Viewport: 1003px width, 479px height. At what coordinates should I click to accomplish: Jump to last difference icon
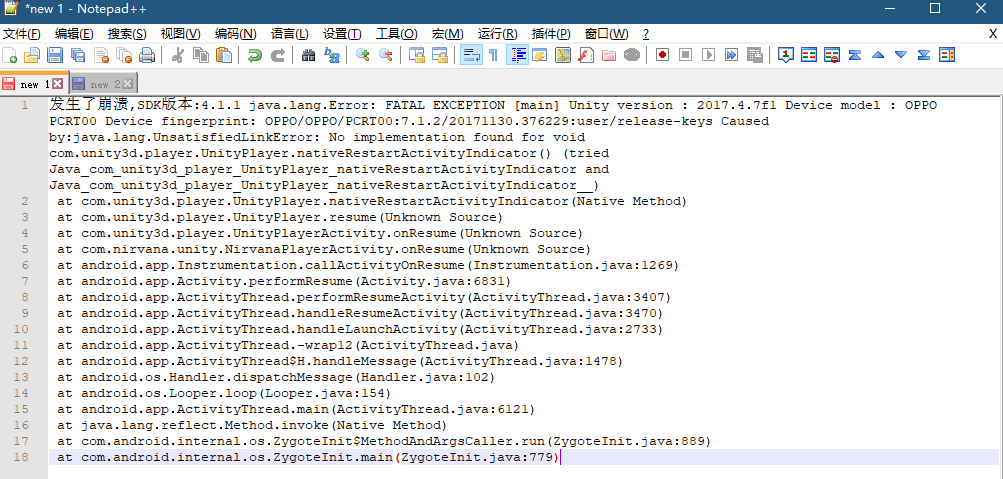pos(924,56)
